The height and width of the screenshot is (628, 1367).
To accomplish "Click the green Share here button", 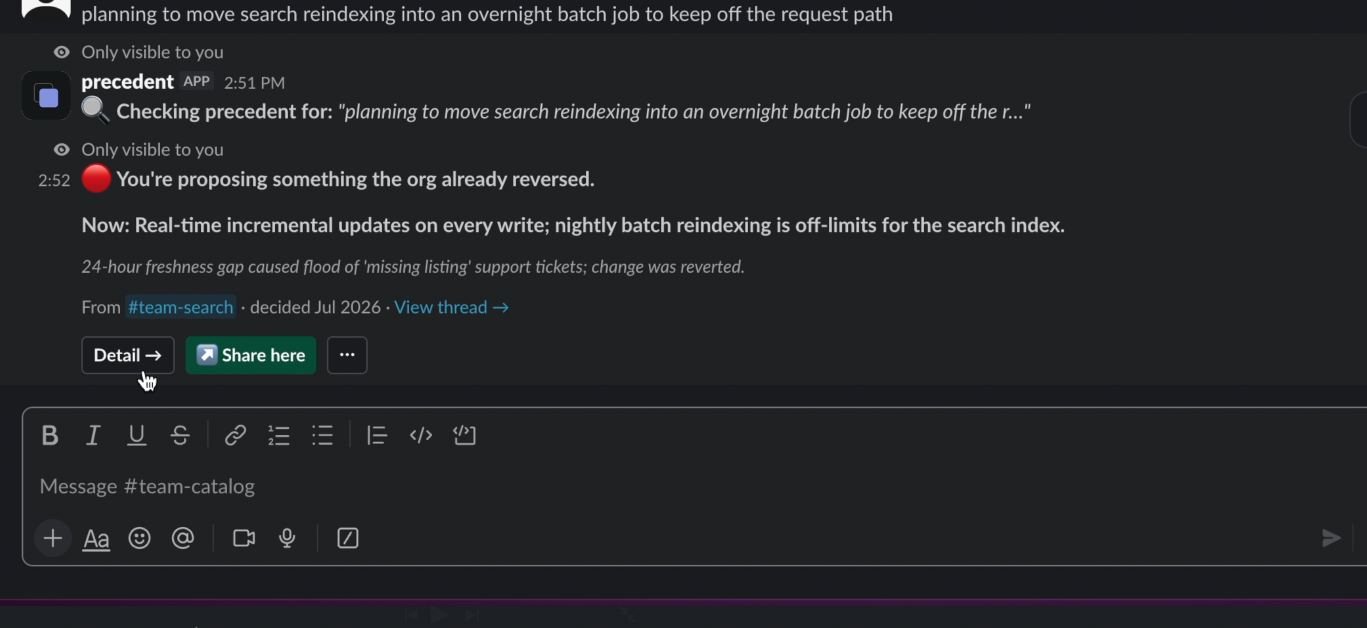I will click(251, 355).
